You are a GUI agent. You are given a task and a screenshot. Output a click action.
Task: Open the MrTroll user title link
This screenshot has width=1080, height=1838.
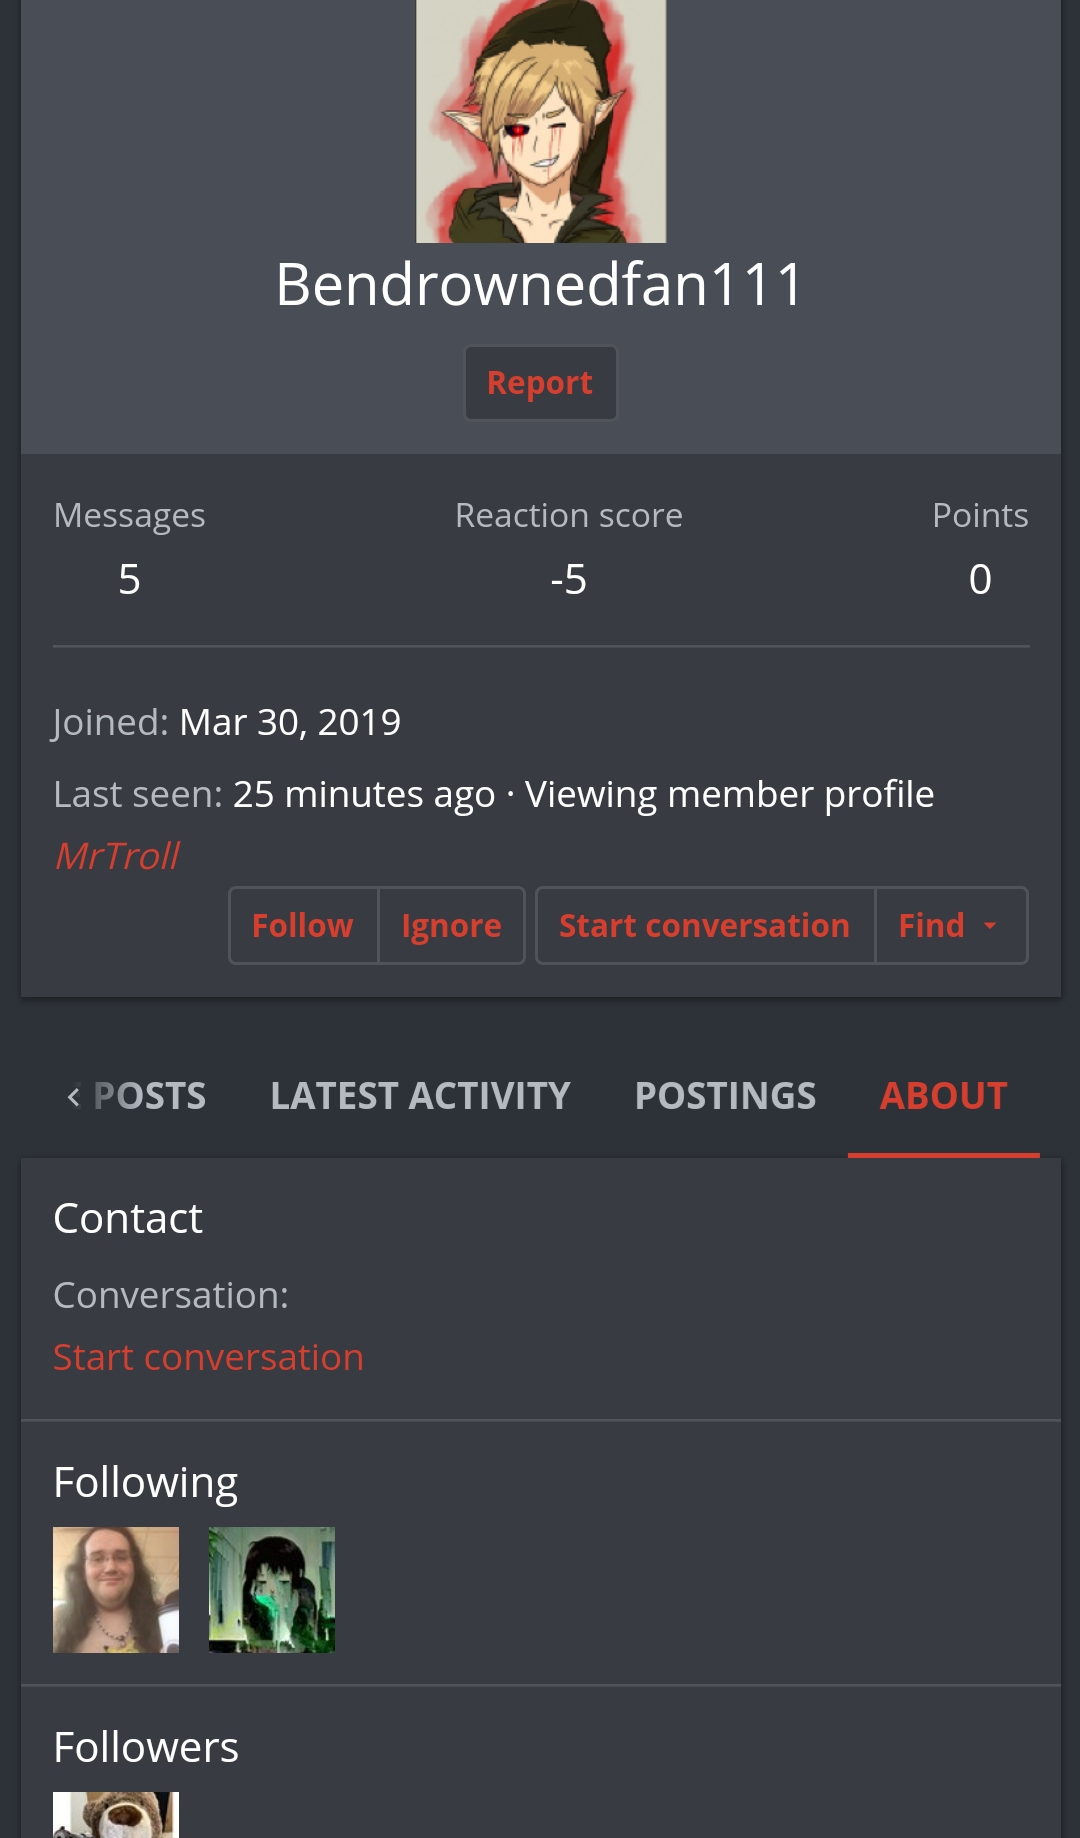(117, 856)
